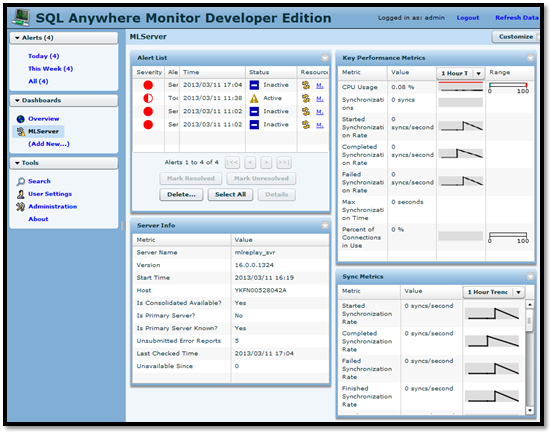Select the alert row with time 11:38
The image size is (552, 435).
[231, 98]
